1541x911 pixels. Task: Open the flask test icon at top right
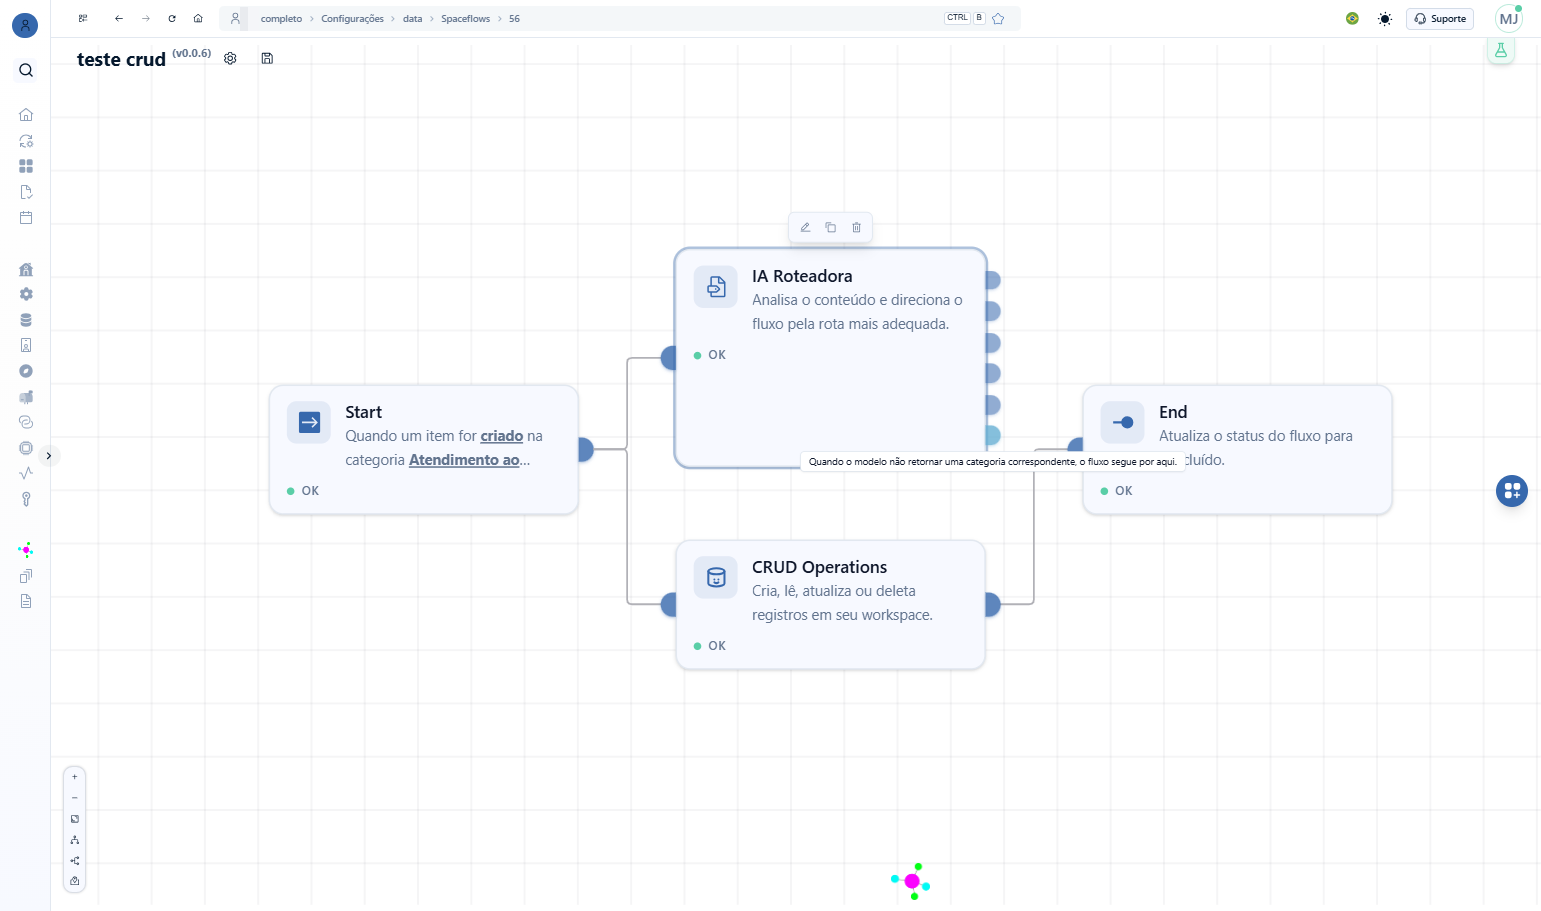coord(1500,50)
